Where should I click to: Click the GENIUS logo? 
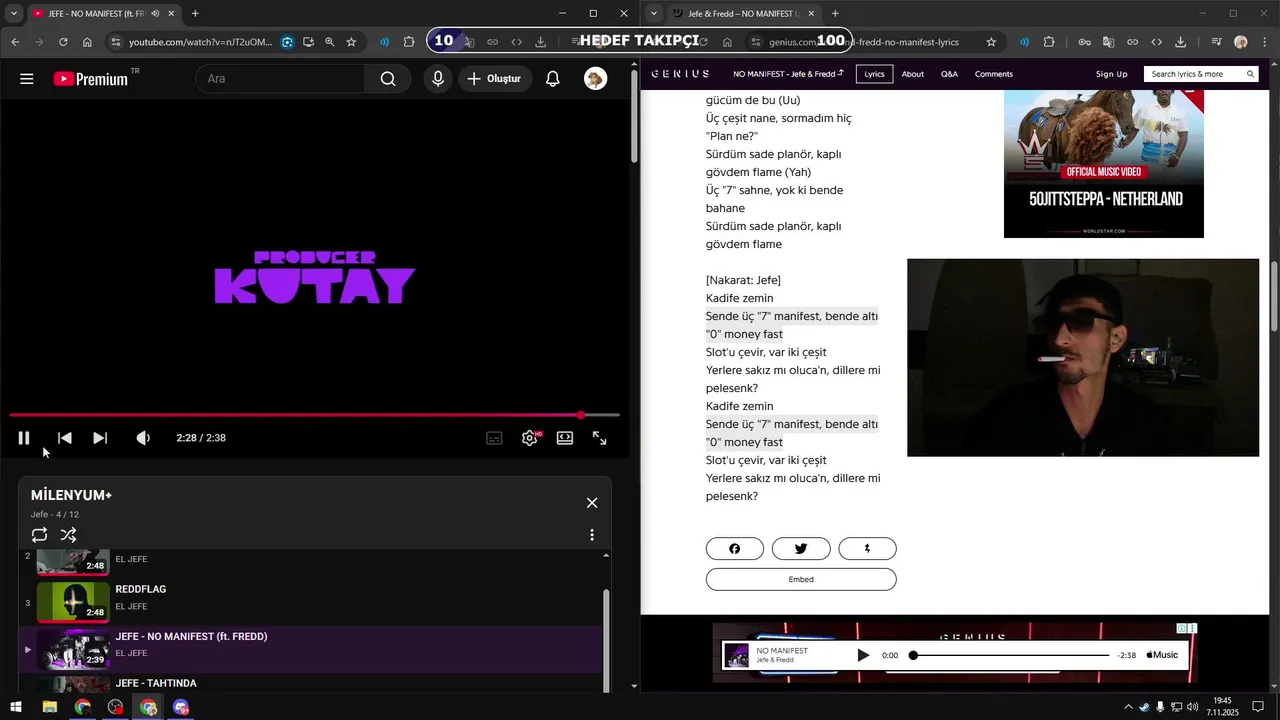(680, 74)
